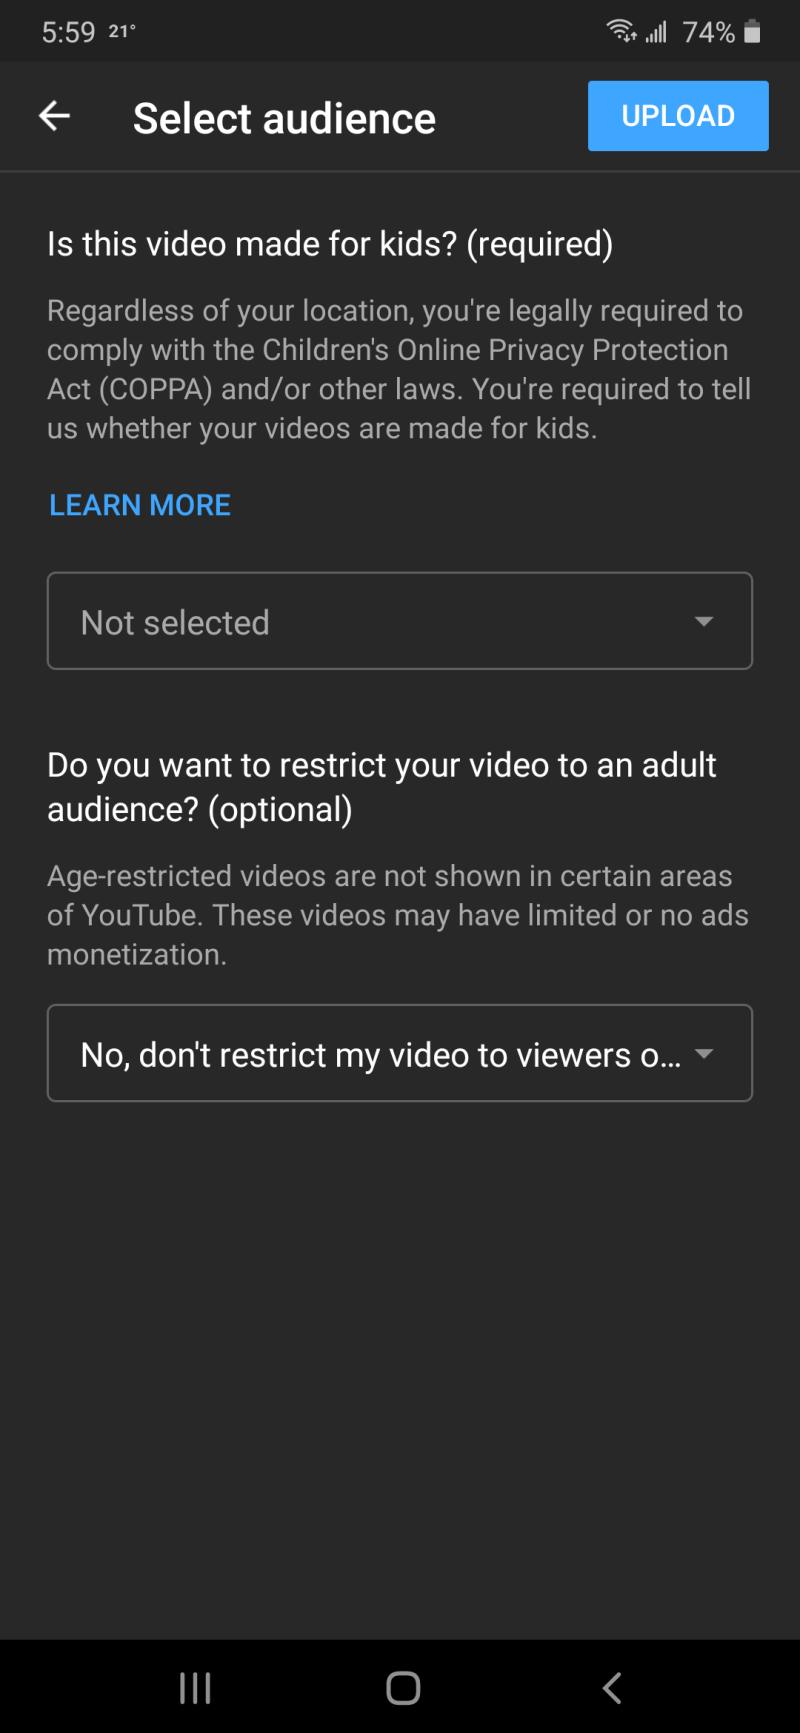Click the arrow in the 'Not selected' box

704,621
